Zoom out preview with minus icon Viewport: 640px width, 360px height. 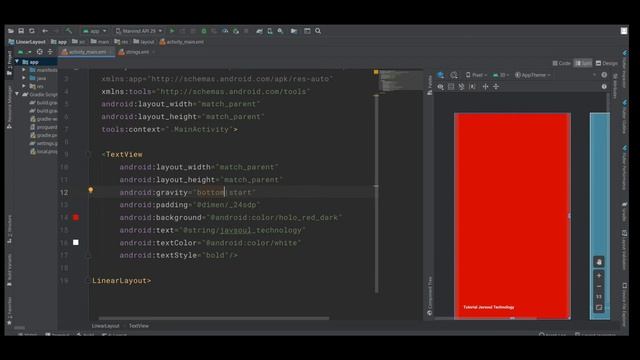[599, 286]
